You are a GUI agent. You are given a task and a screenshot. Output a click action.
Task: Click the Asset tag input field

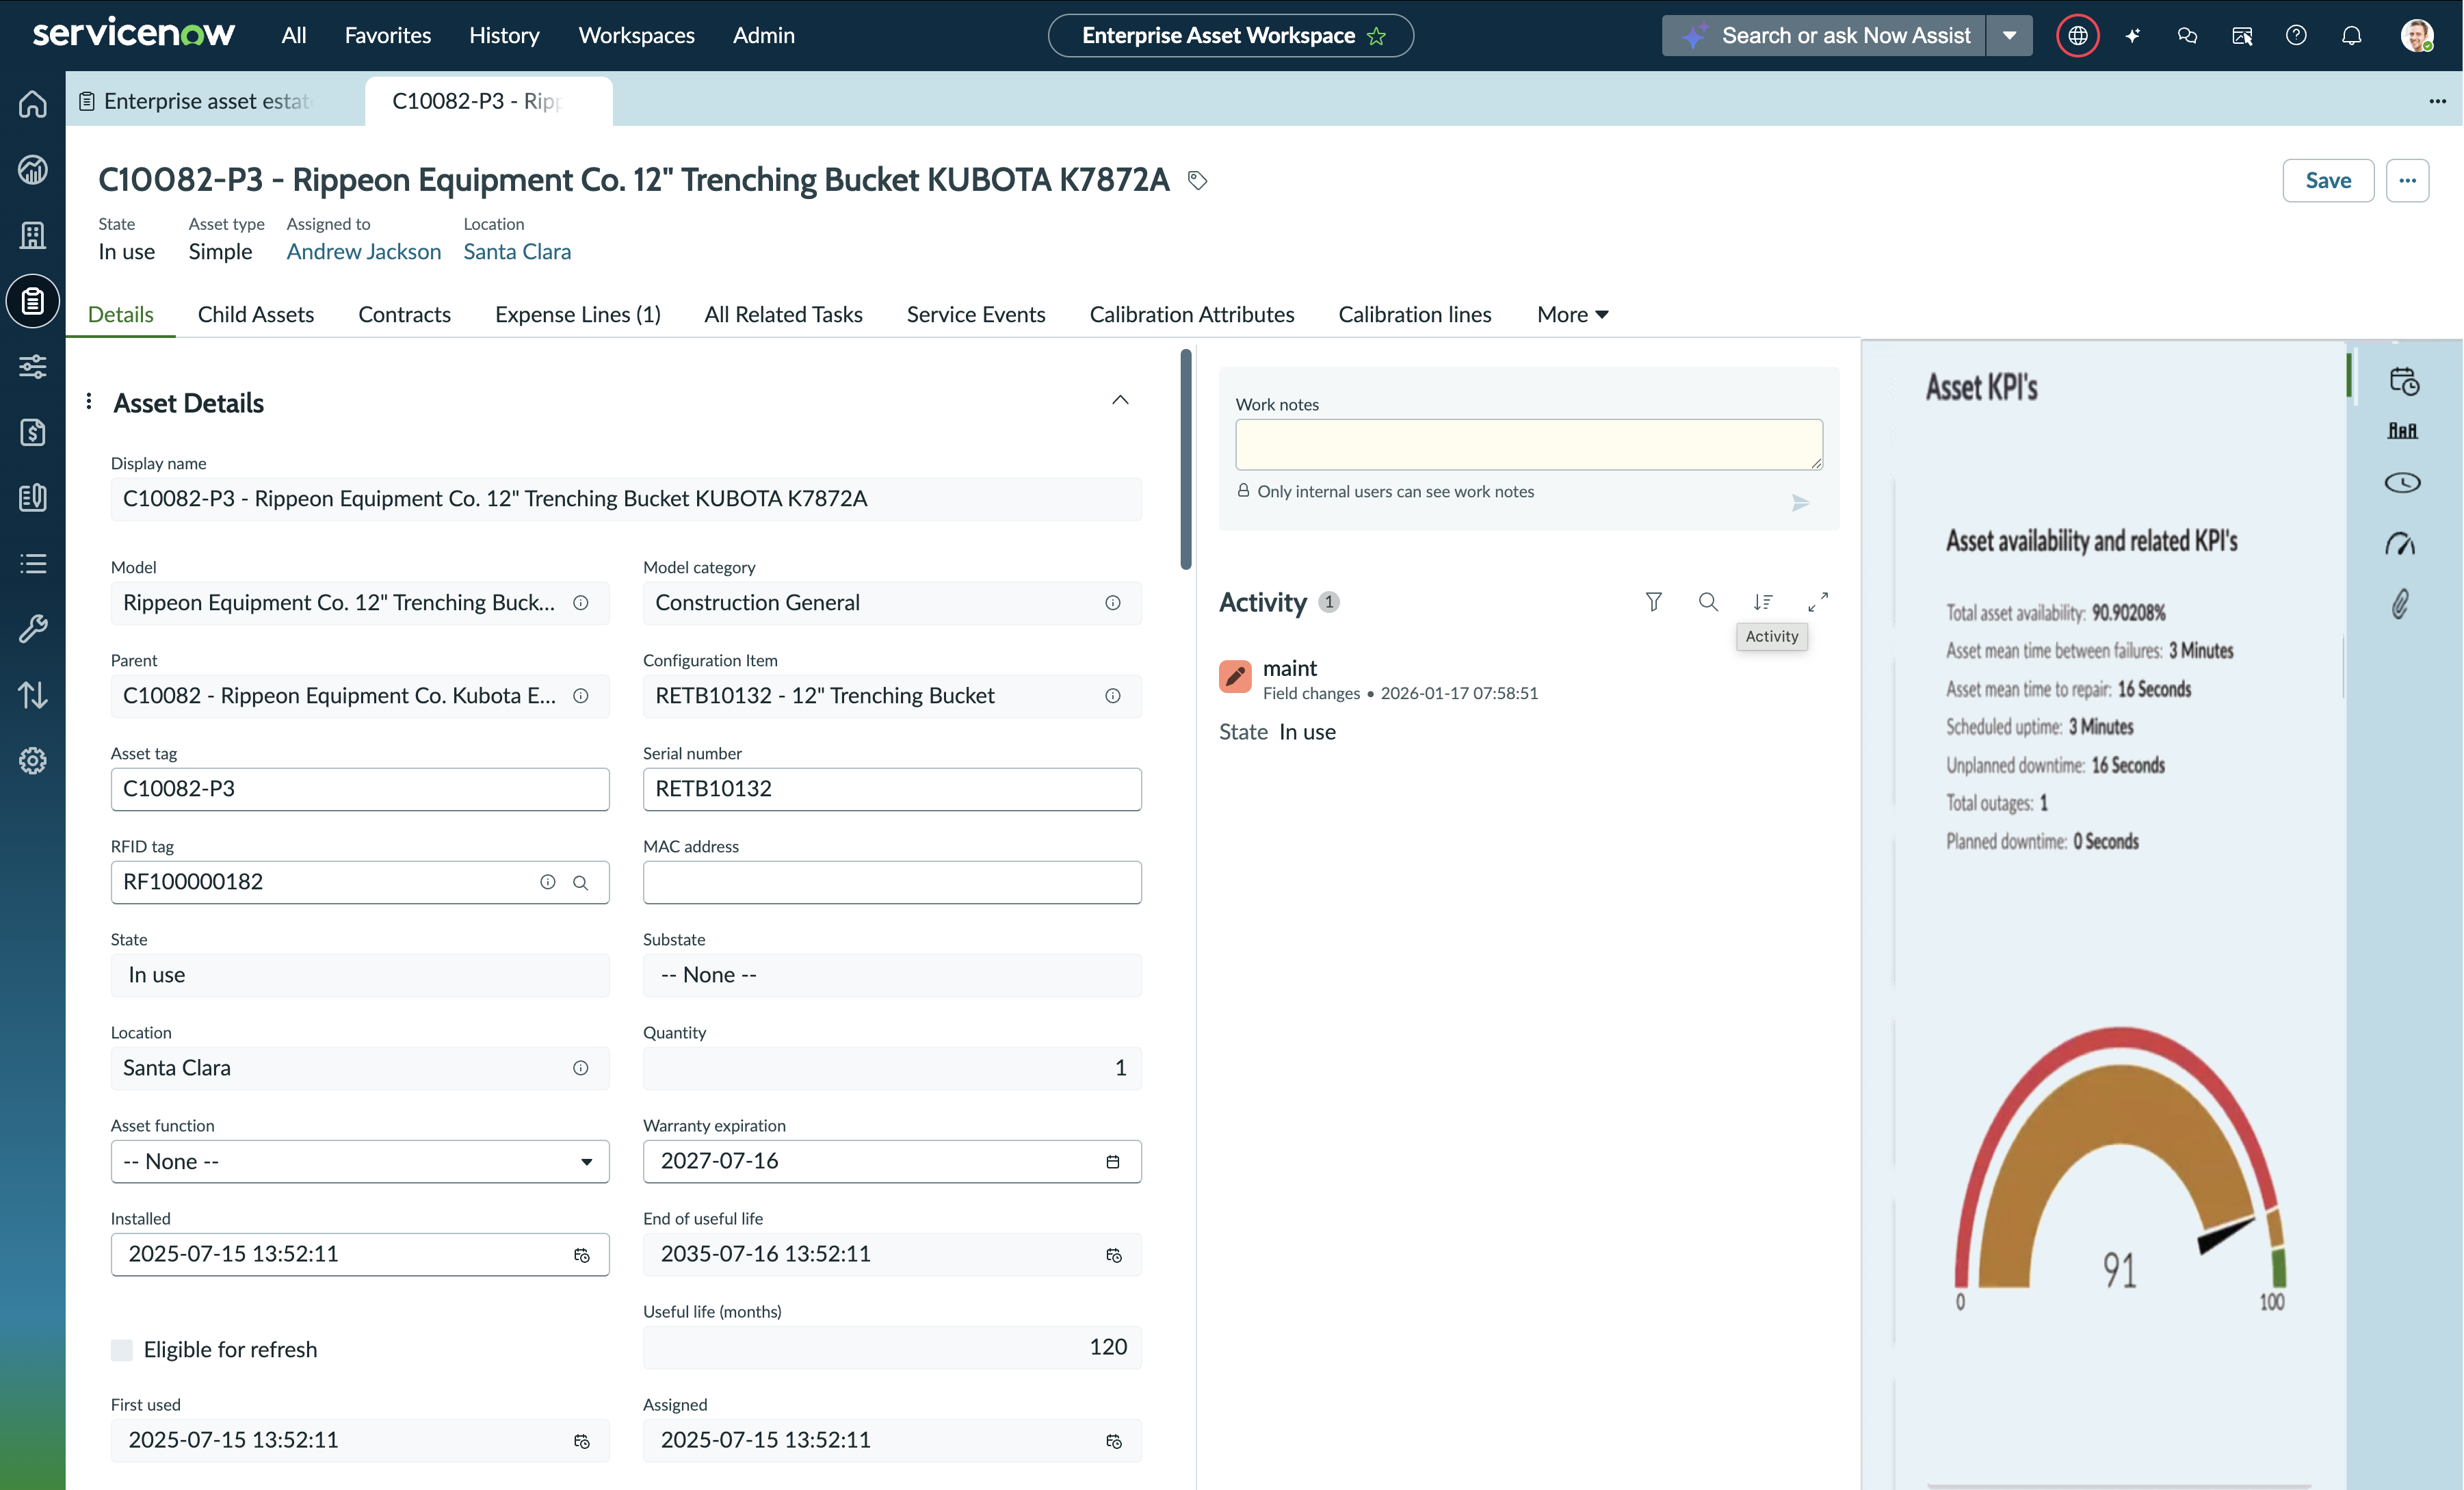360,789
